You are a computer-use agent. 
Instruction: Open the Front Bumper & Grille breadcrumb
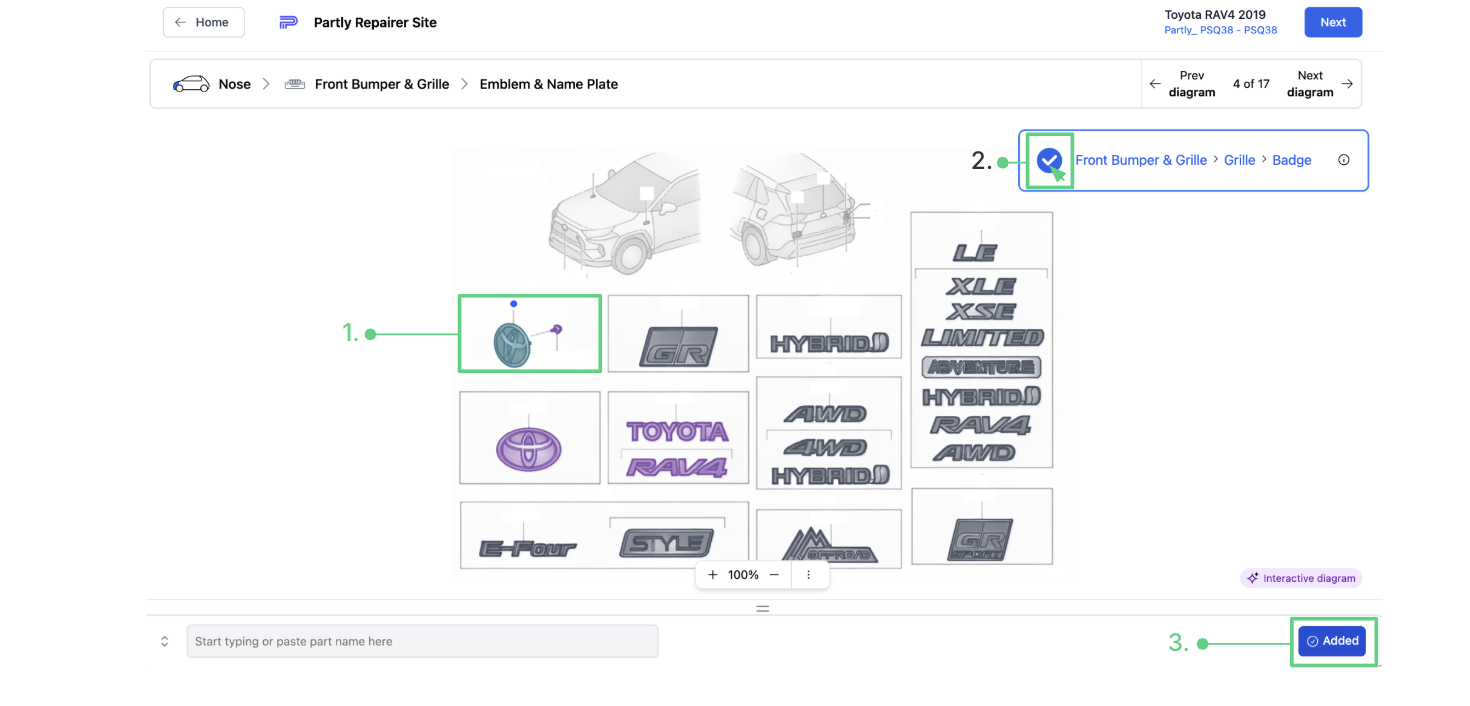pyautogui.click(x=382, y=84)
